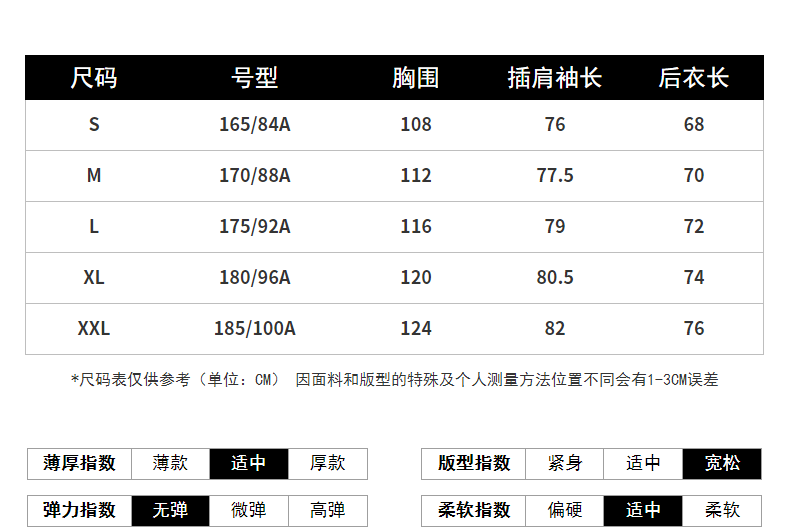Select the XXL size cell
The height and width of the screenshot is (527, 790).
pyautogui.click(x=94, y=328)
